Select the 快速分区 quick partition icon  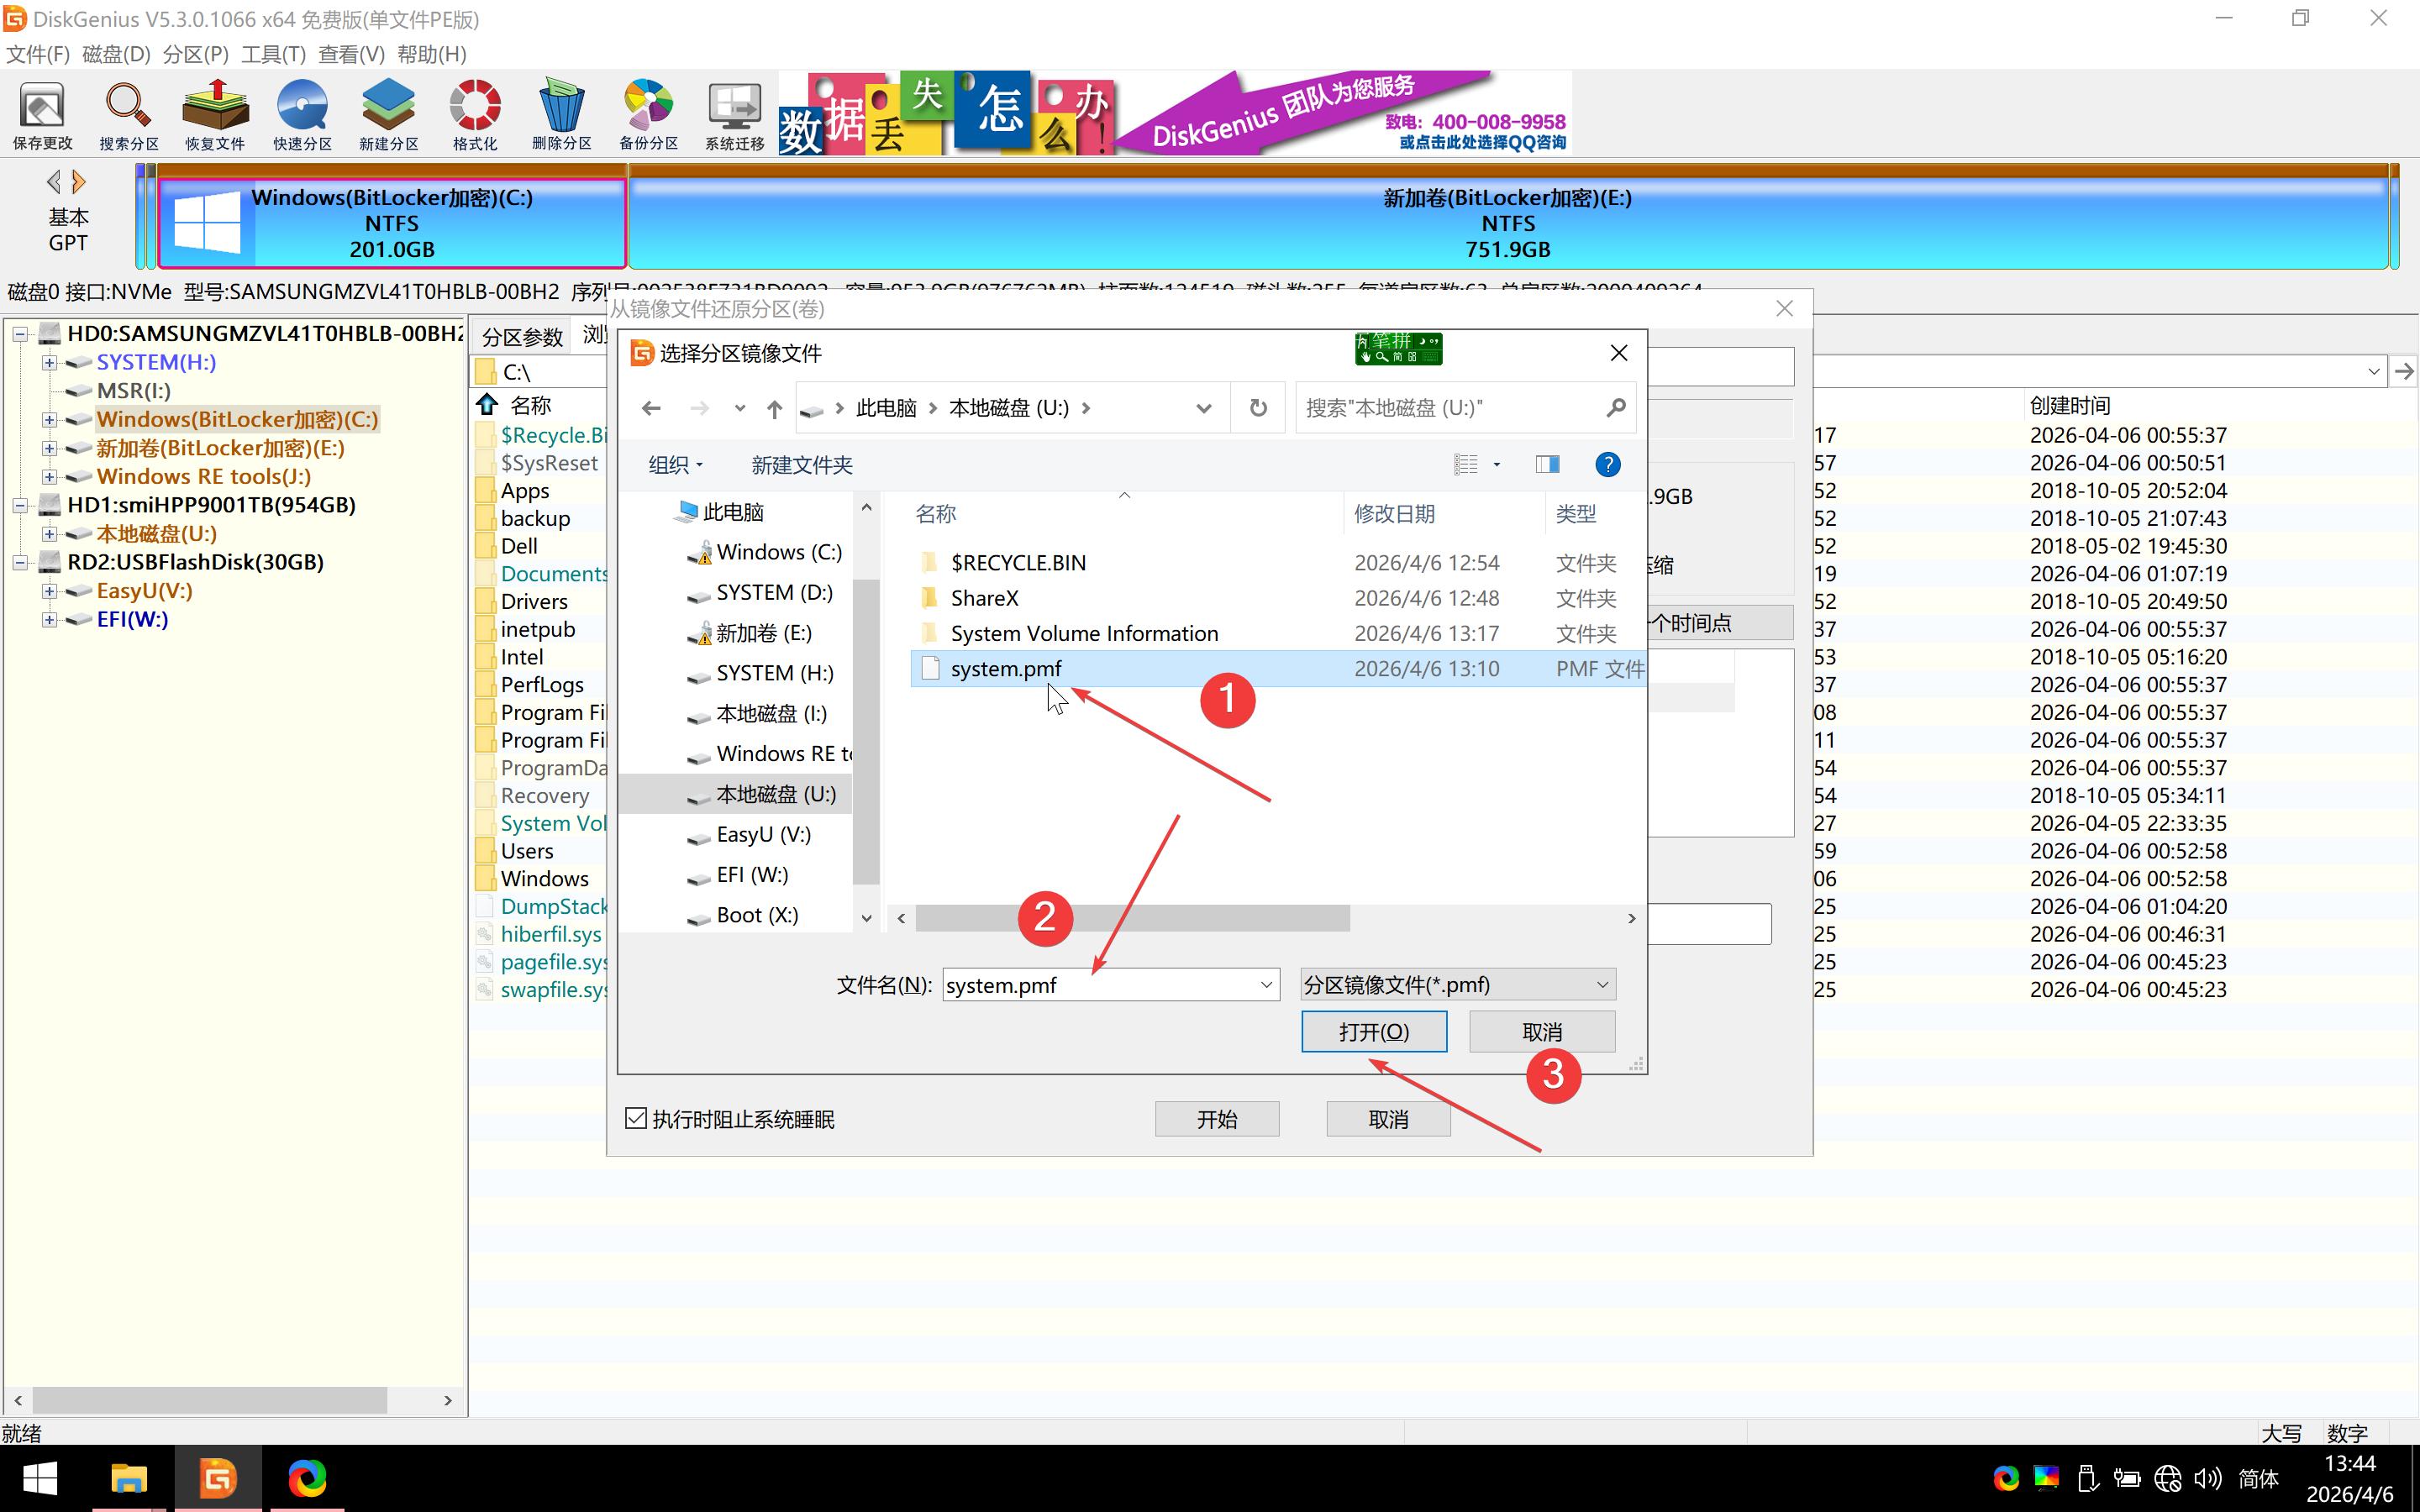(x=302, y=115)
